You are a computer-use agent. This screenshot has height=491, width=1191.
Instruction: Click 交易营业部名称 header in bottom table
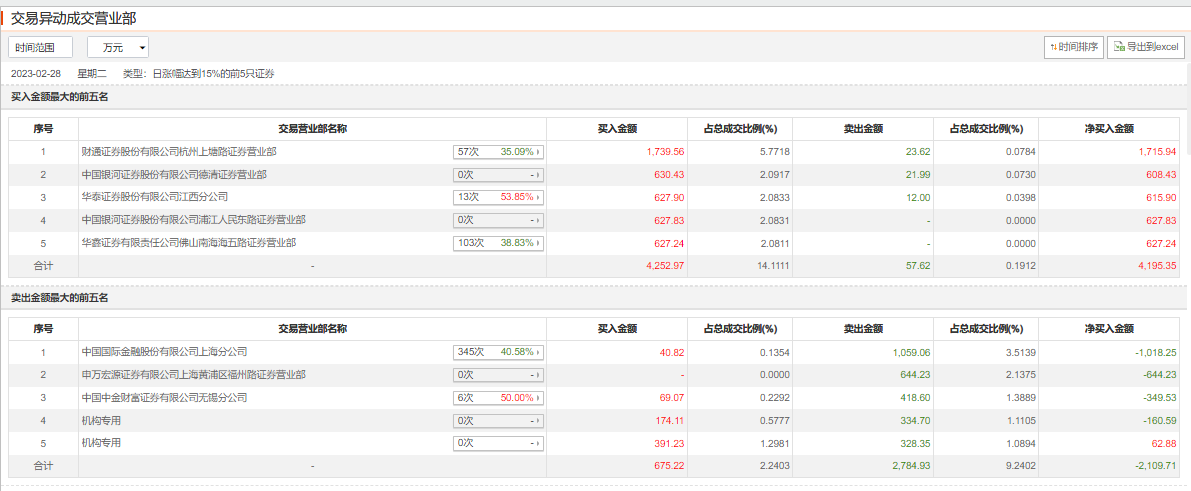pyautogui.click(x=312, y=330)
